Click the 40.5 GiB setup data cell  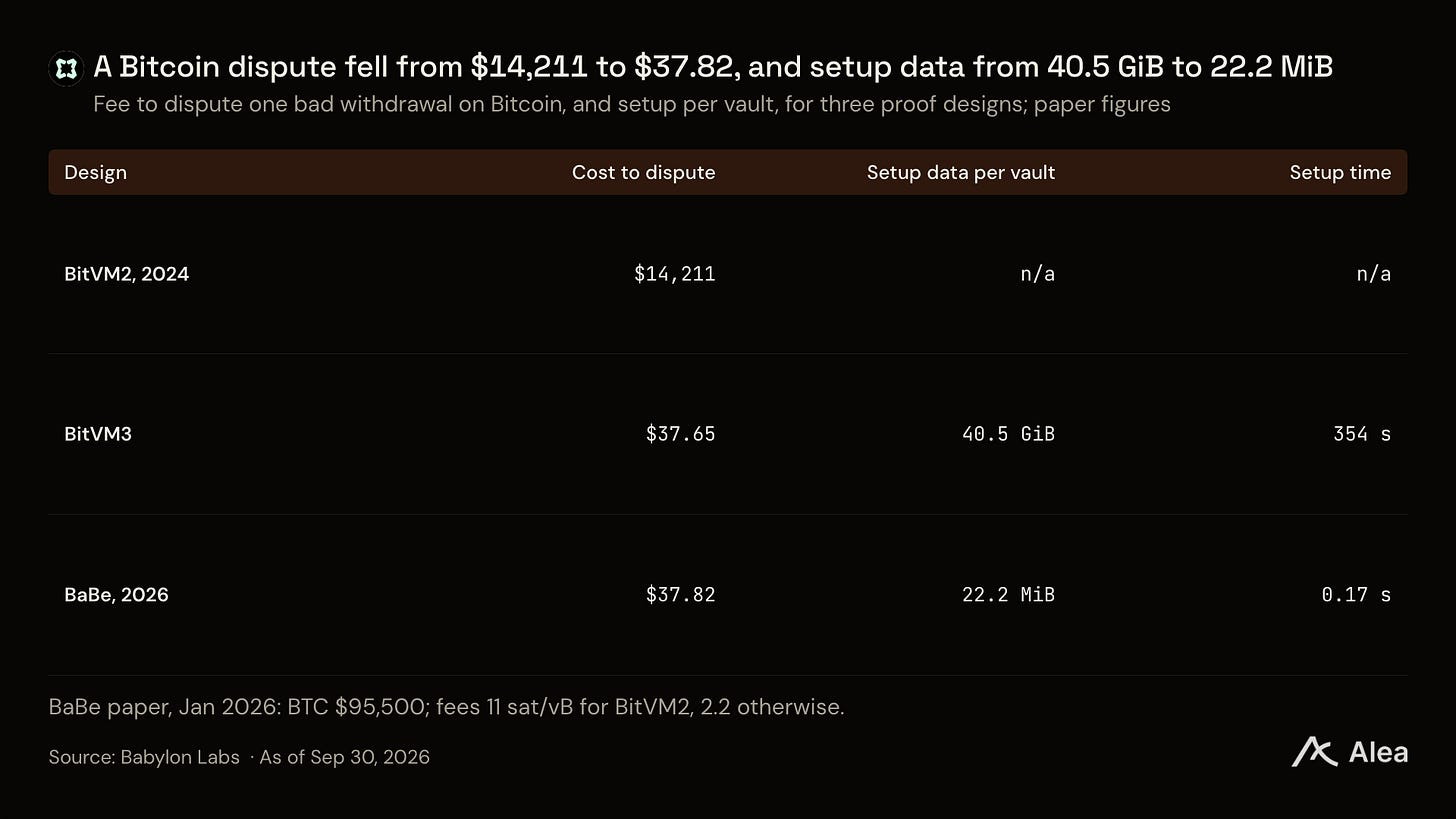coord(1008,434)
